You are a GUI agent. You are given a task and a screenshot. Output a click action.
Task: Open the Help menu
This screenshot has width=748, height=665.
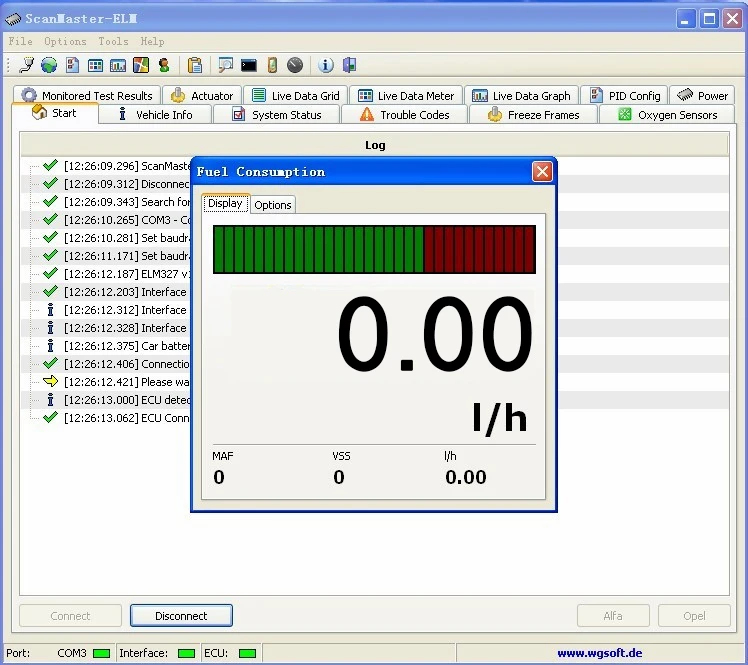coord(152,42)
